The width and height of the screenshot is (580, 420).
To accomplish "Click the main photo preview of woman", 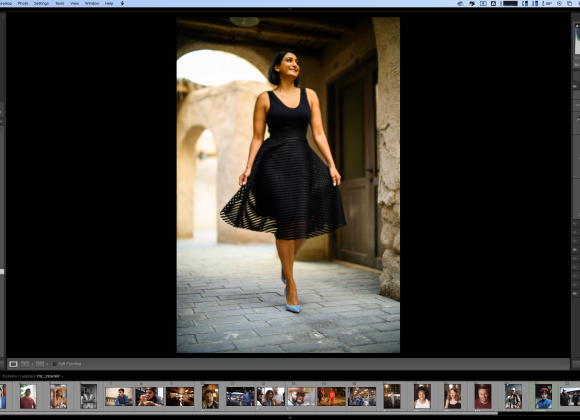I will (288, 185).
